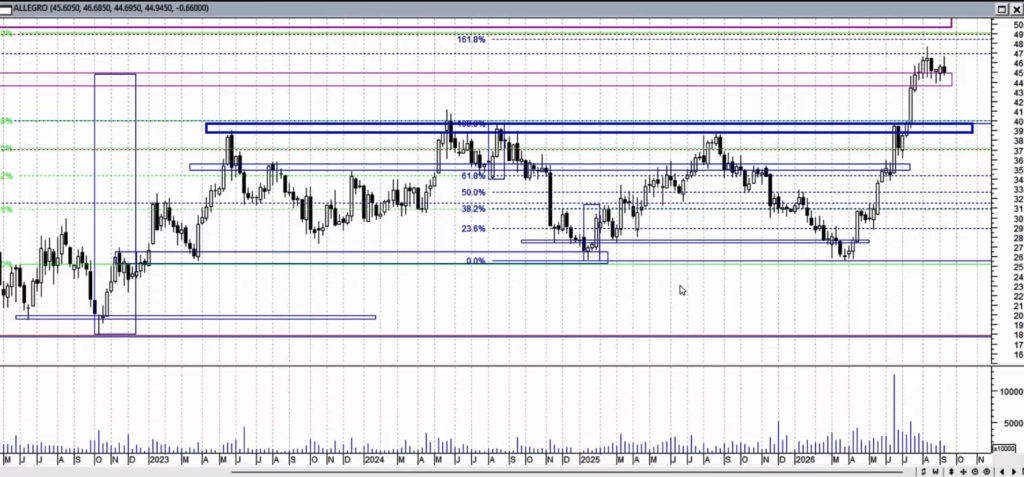Zoom in with the plus magnifier icon

click(986, 472)
